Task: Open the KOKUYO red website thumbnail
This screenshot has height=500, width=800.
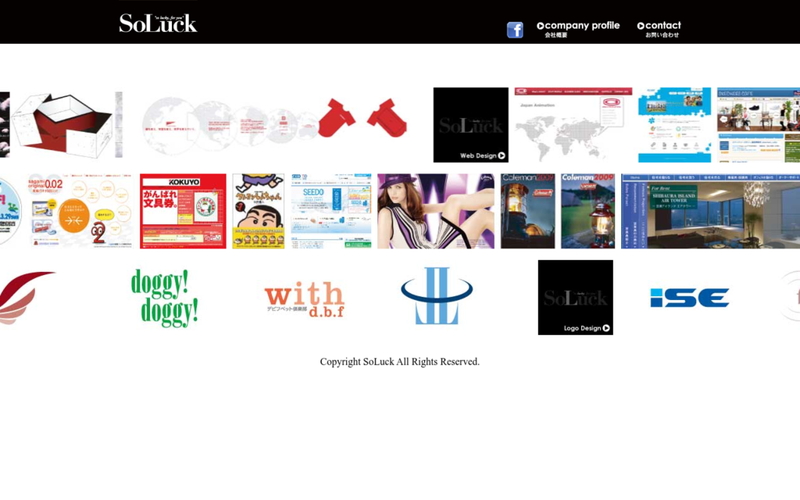Action: (183, 211)
